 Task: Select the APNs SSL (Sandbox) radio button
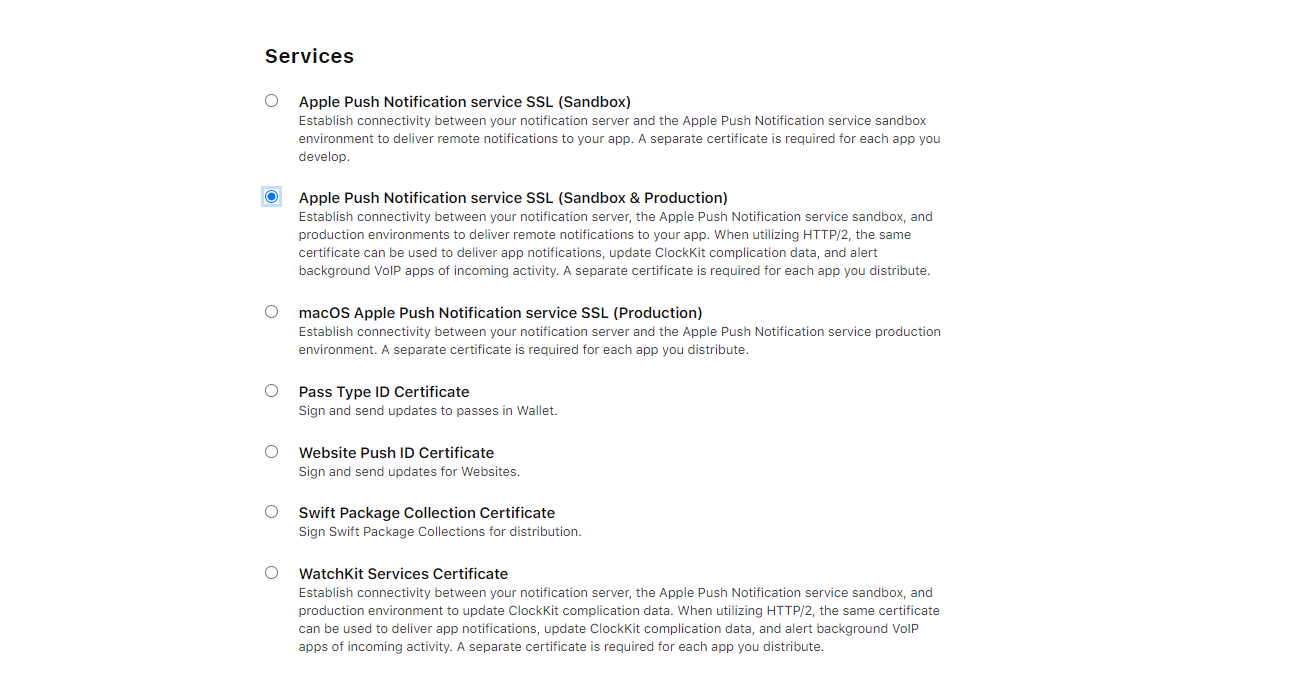click(271, 100)
